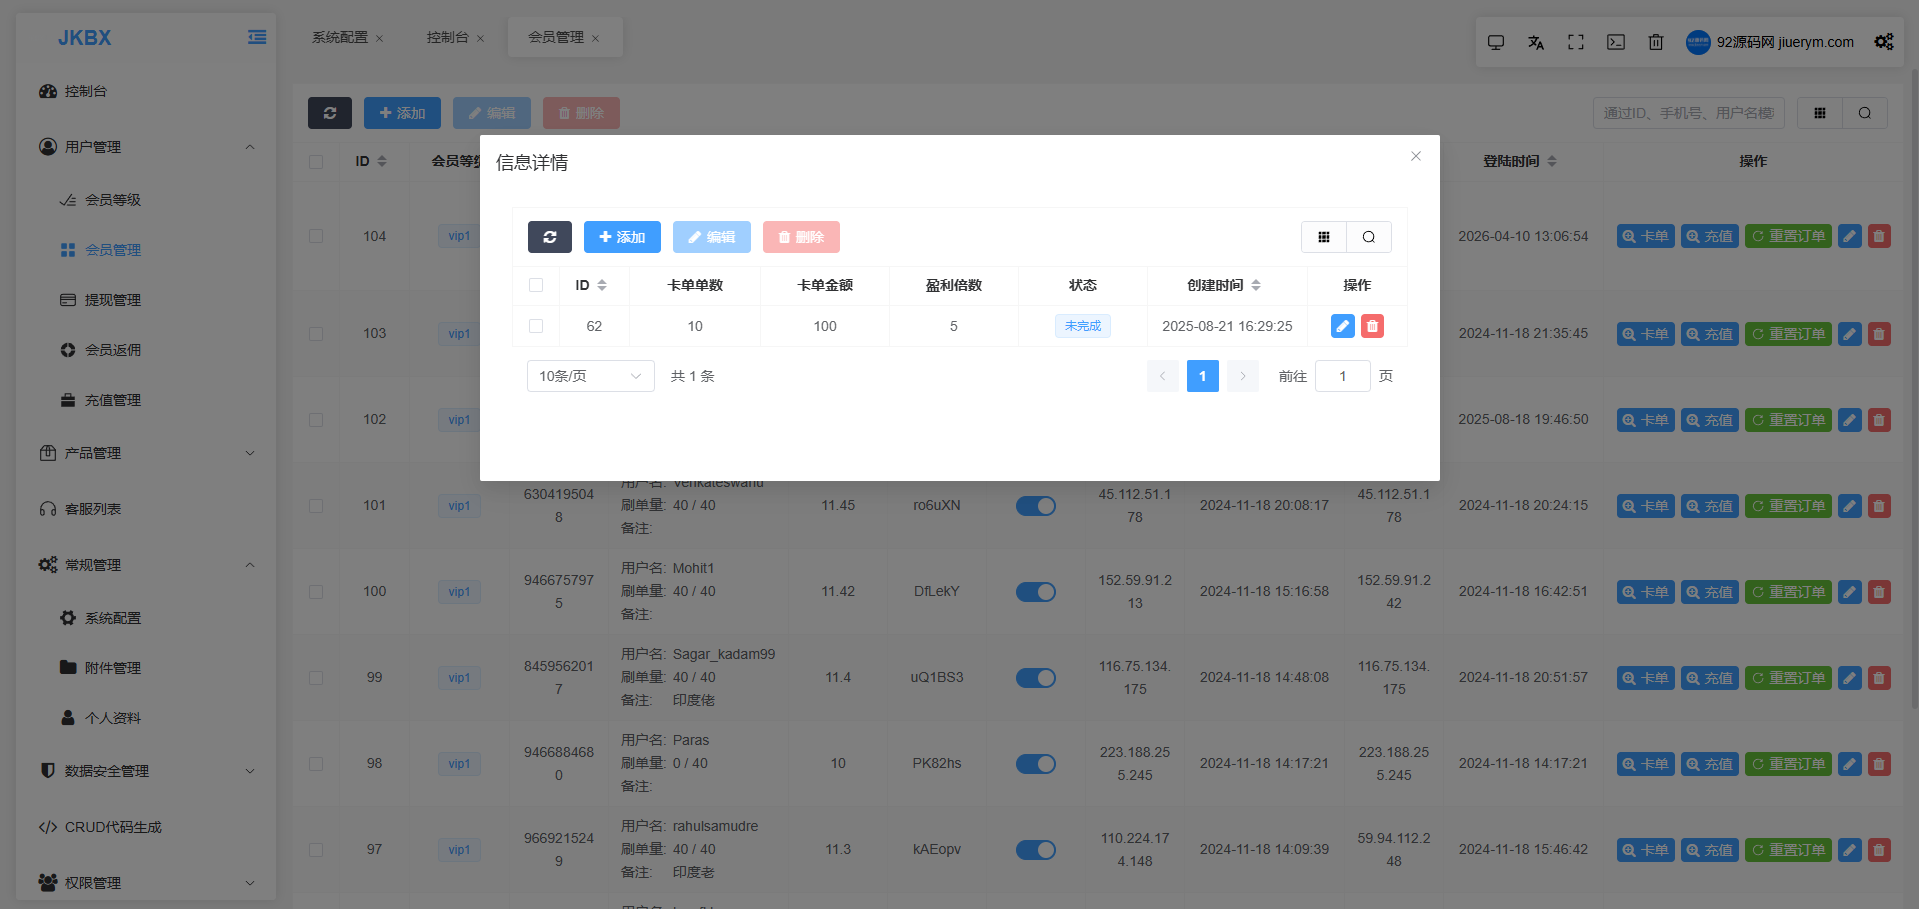Check the select-all checkbox in dialog table

[536, 285]
